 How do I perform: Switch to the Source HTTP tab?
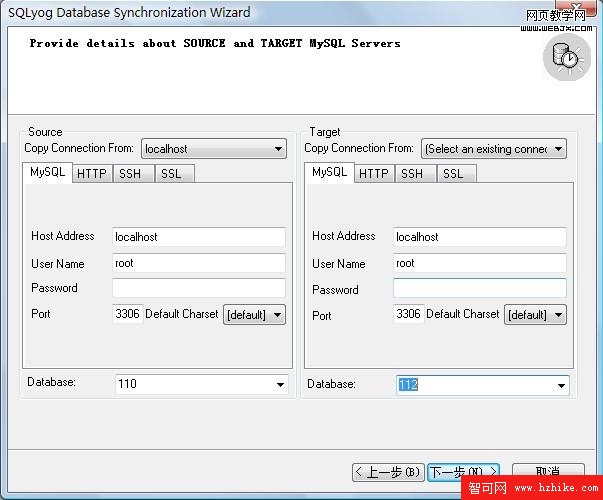point(92,173)
